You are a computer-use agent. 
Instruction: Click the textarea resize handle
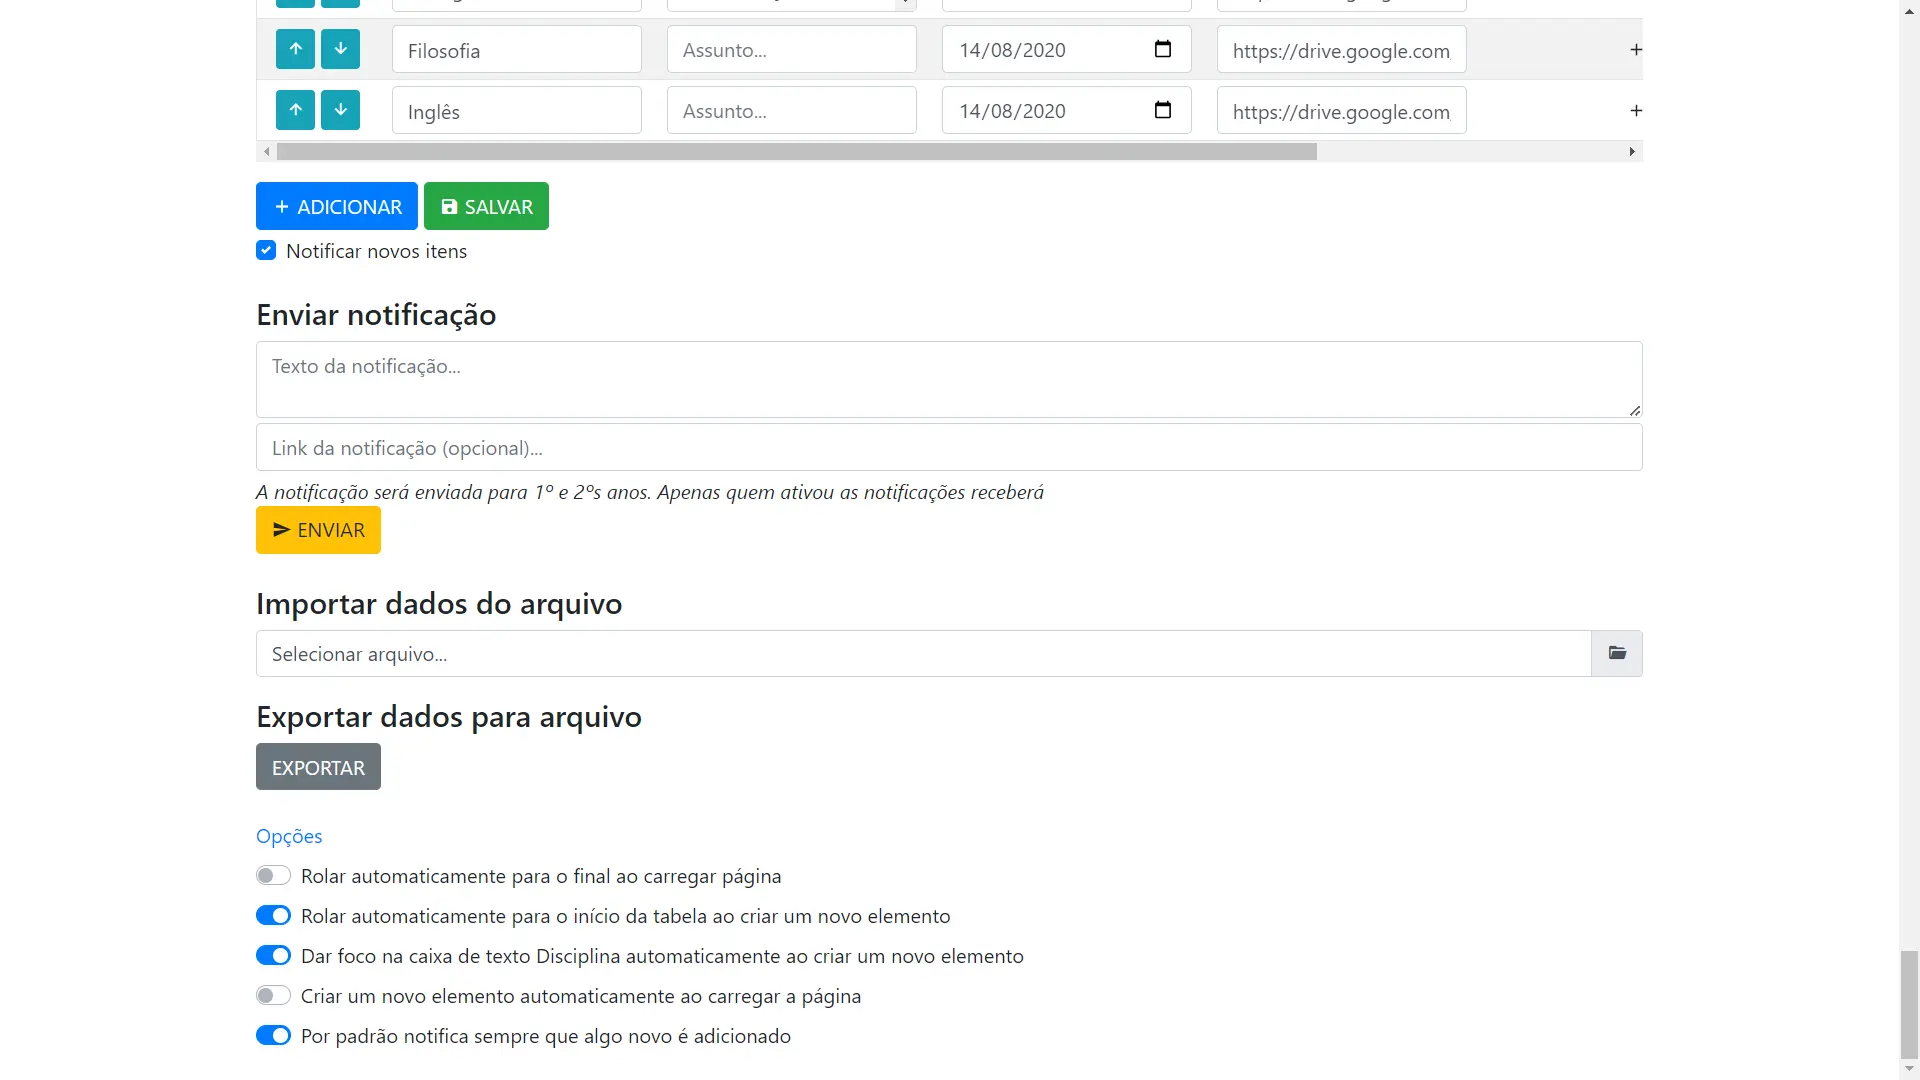tap(1635, 410)
